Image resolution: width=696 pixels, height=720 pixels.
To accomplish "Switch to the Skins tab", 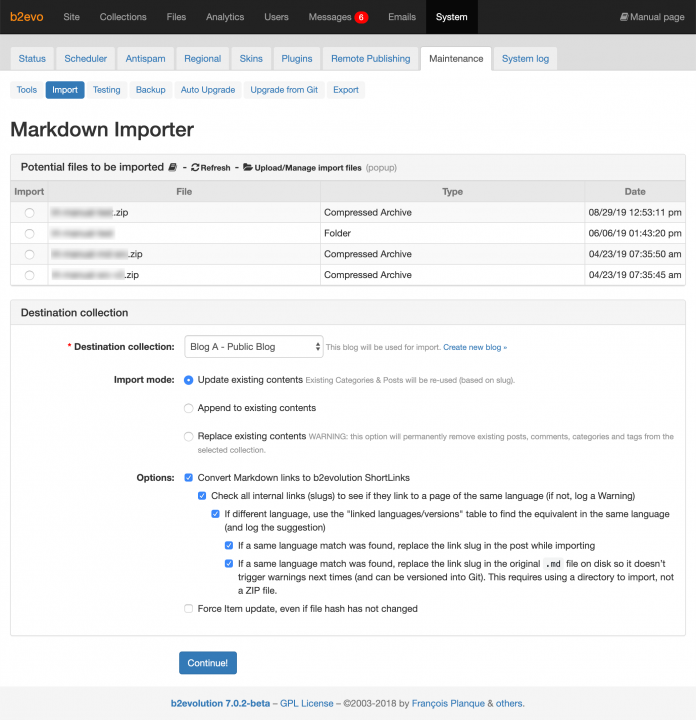I will pyautogui.click(x=251, y=59).
